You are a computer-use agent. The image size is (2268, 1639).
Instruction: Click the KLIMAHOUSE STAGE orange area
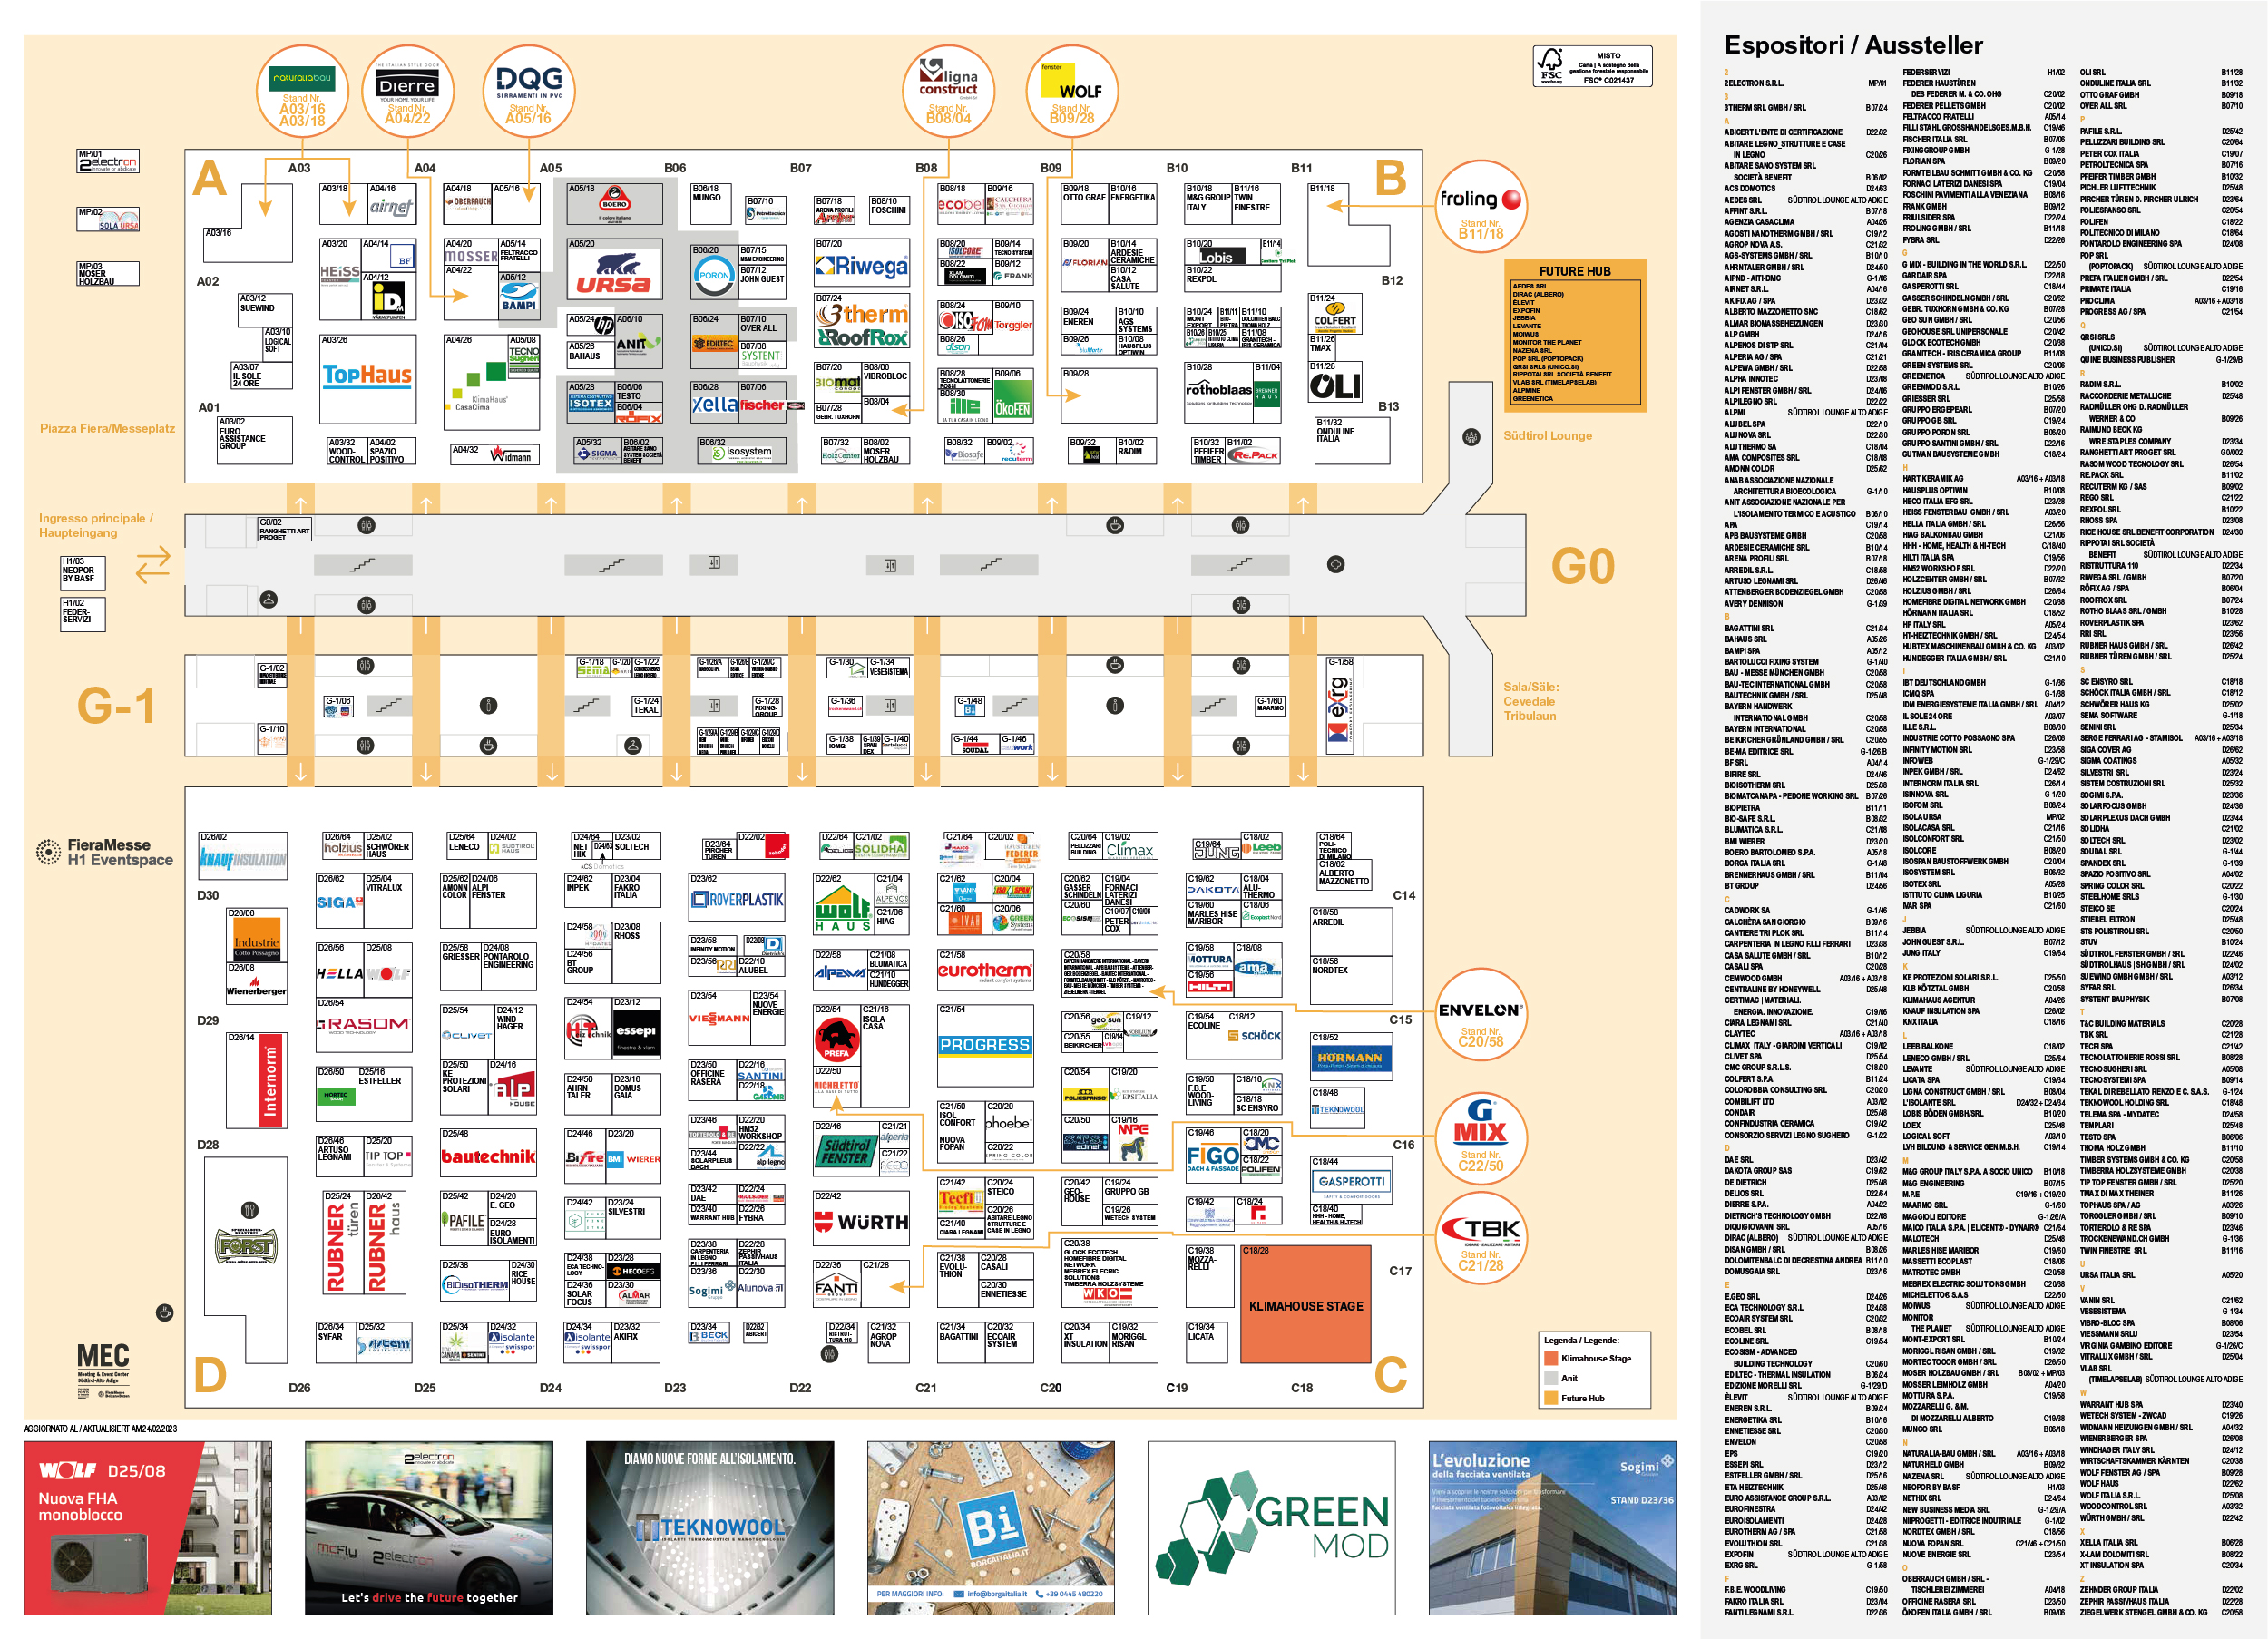(x=1305, y=1306)
